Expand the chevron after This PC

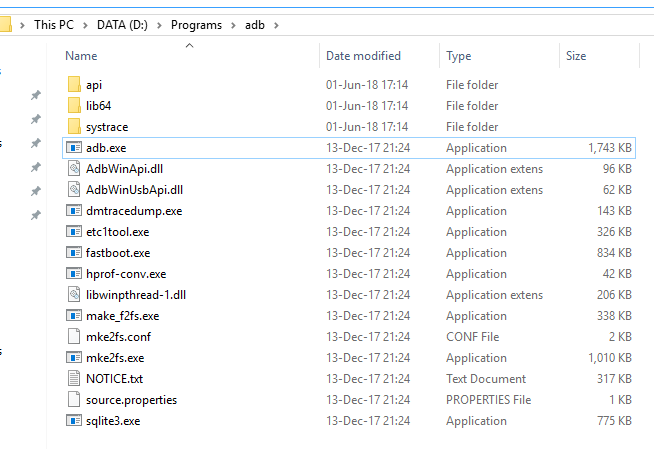click(x=85, y=25)
